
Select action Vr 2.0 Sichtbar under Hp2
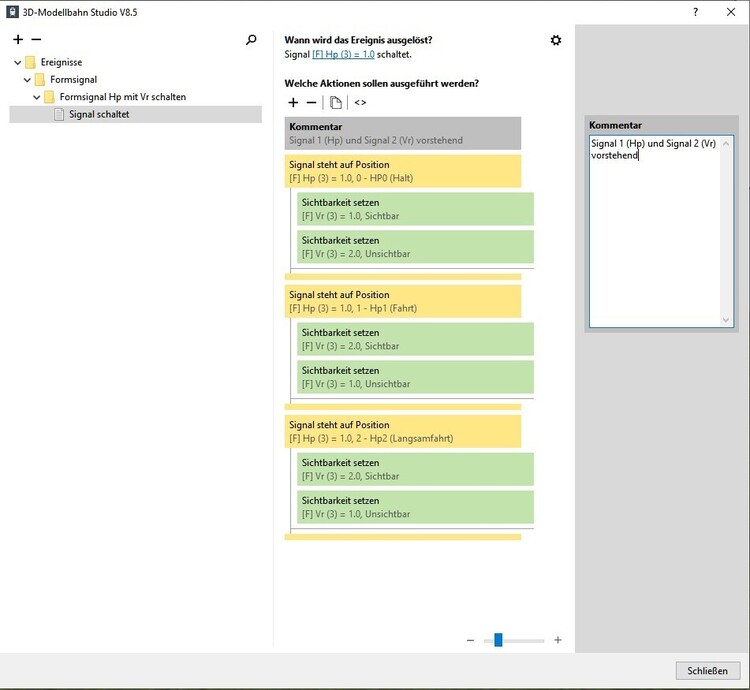(415, 469)
